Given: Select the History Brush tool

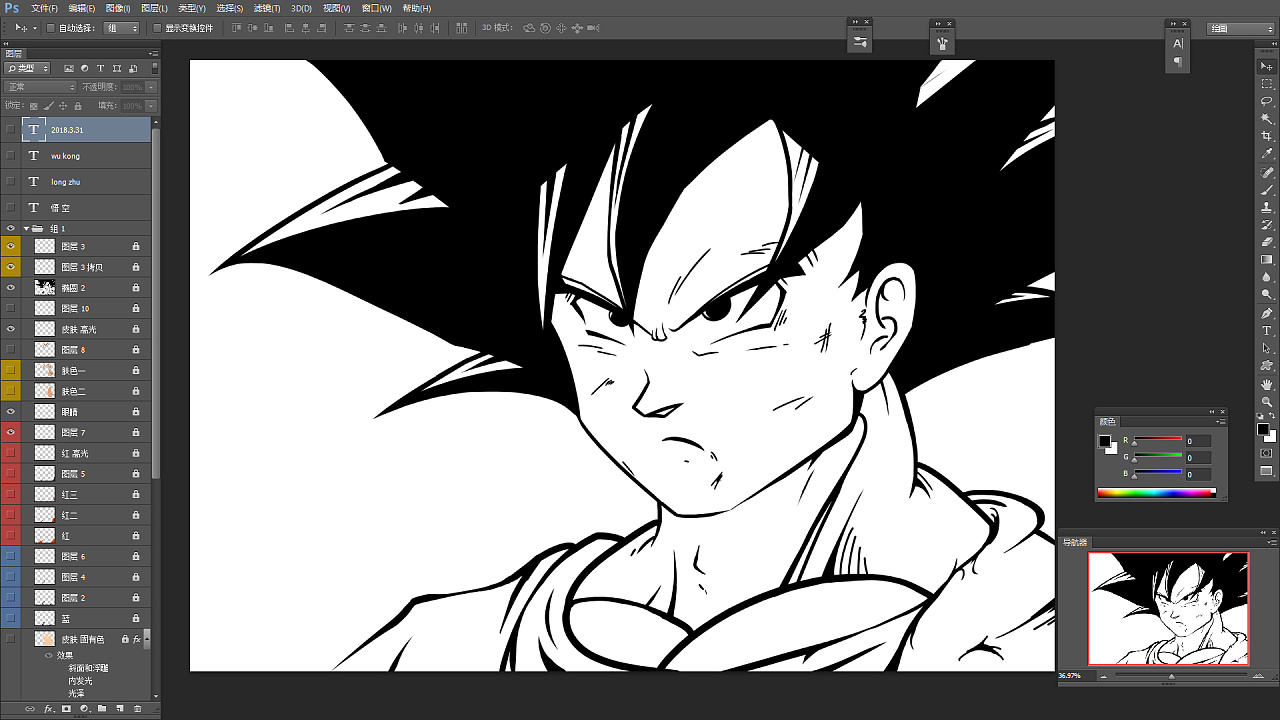Looking at the screenshot, I should pyautogui.click(x=1267, y=225).
